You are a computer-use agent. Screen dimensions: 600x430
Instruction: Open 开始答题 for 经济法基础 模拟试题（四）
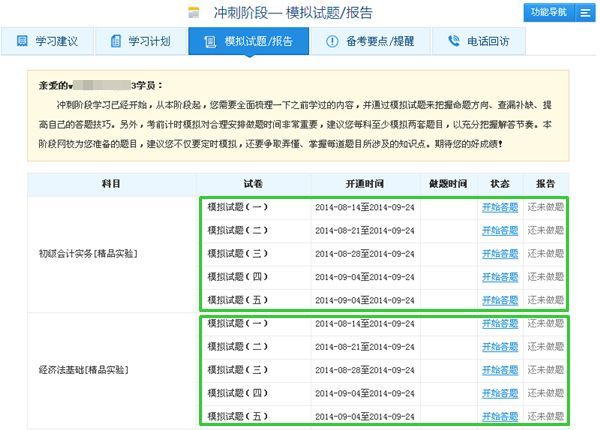click(500, 393)
